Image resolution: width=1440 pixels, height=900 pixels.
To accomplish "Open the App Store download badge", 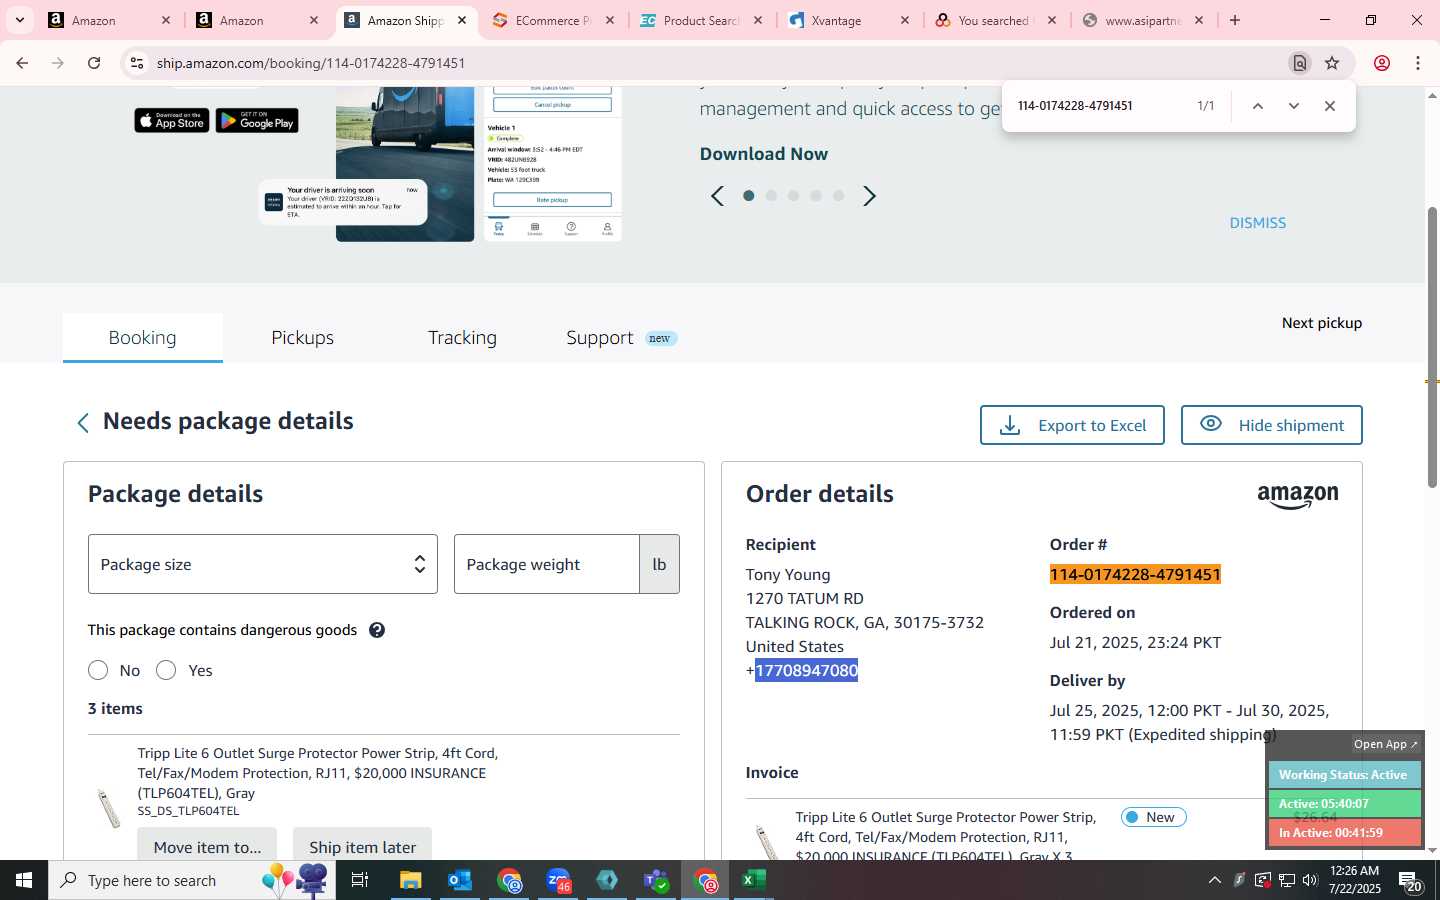I will coord(172,121).
